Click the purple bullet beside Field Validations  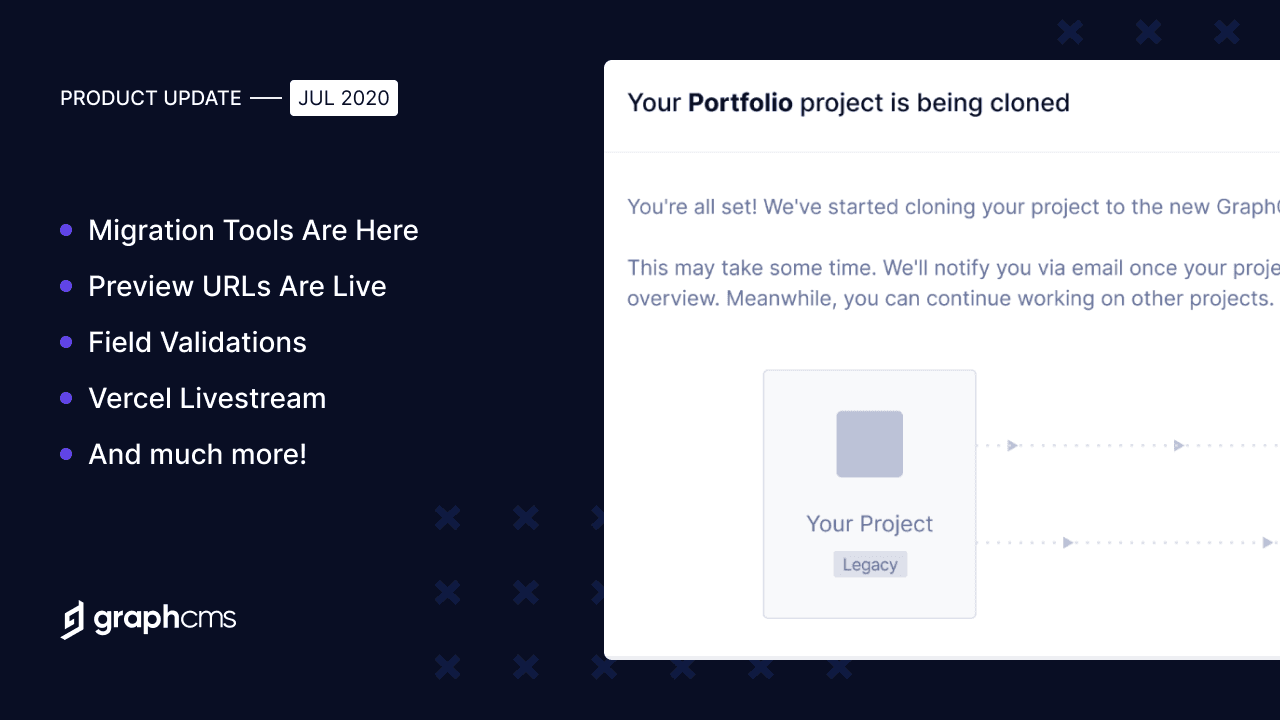click(66, 342)
